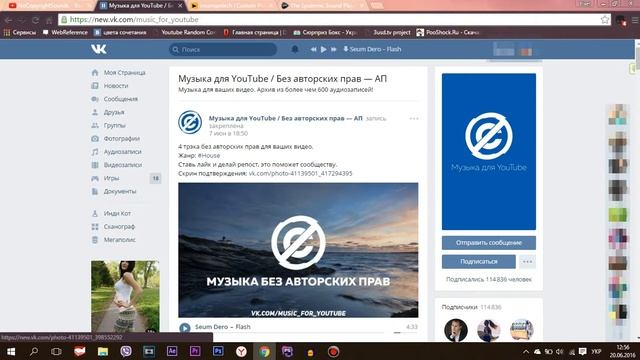Open File Explorer from taskbar
Viewport: 640px width, 360px height.
pyautogui.click(x=102, y=351)
